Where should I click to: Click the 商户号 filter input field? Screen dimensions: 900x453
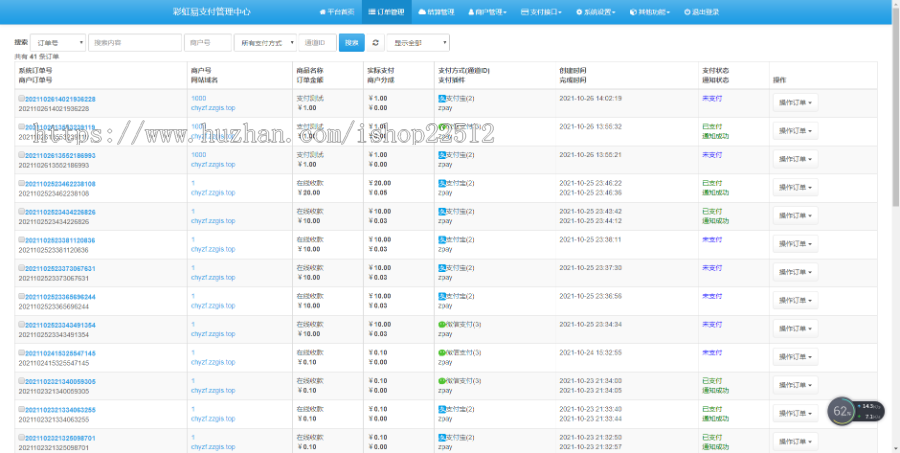coord(208,42)
